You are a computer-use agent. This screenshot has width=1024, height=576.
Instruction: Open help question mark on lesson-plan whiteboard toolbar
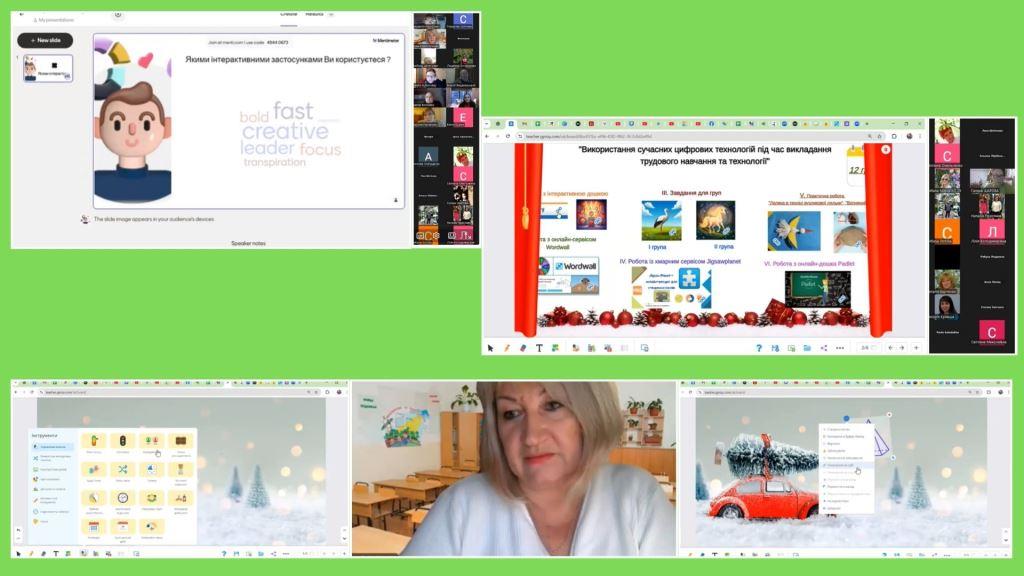(x=759, y=348)
